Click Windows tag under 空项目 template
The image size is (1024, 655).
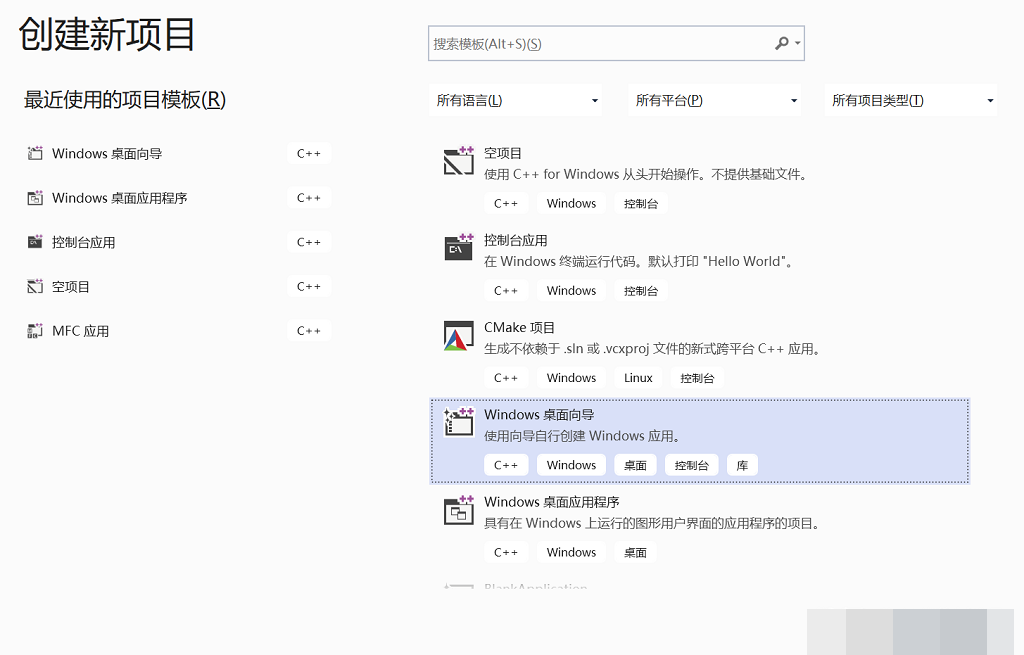571,203
